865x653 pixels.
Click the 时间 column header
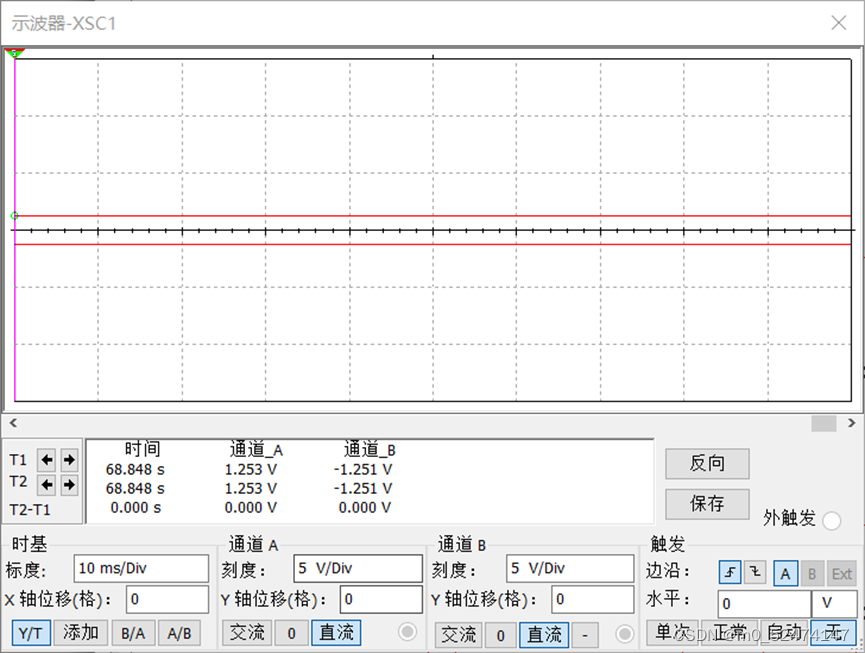click(x=142, y=449)
